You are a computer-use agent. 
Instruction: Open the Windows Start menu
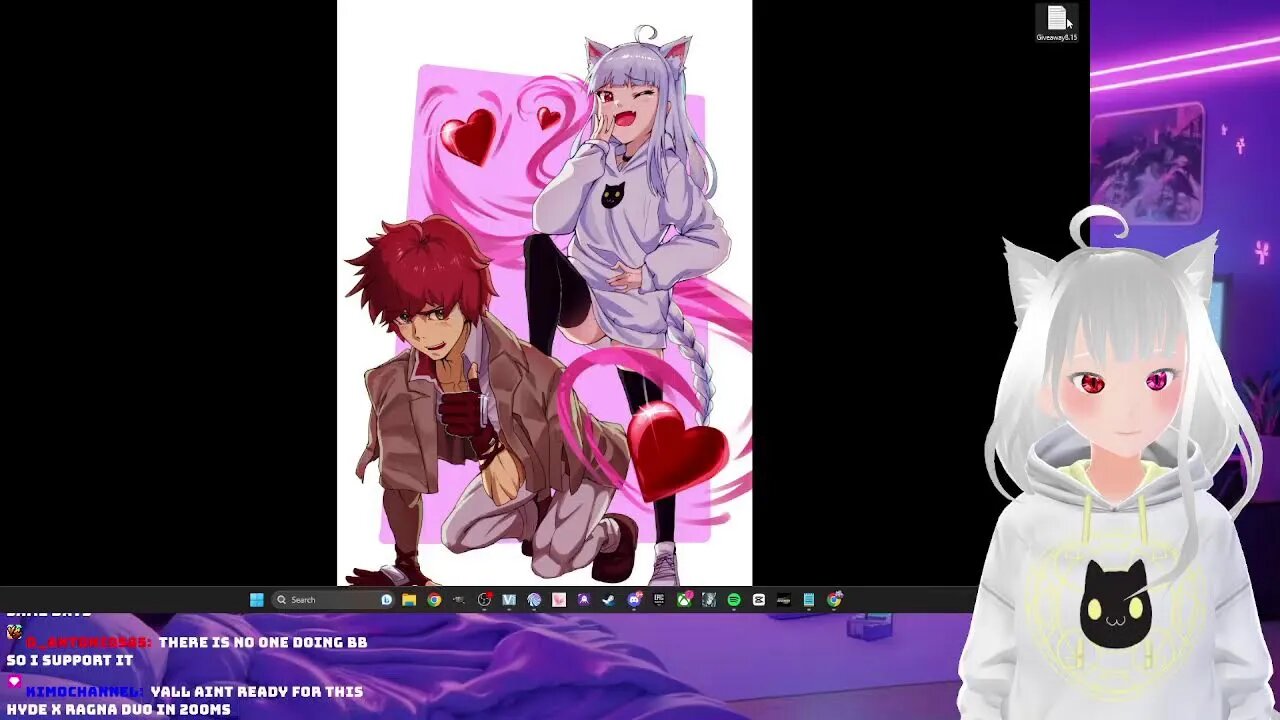[x=257, y=600]
